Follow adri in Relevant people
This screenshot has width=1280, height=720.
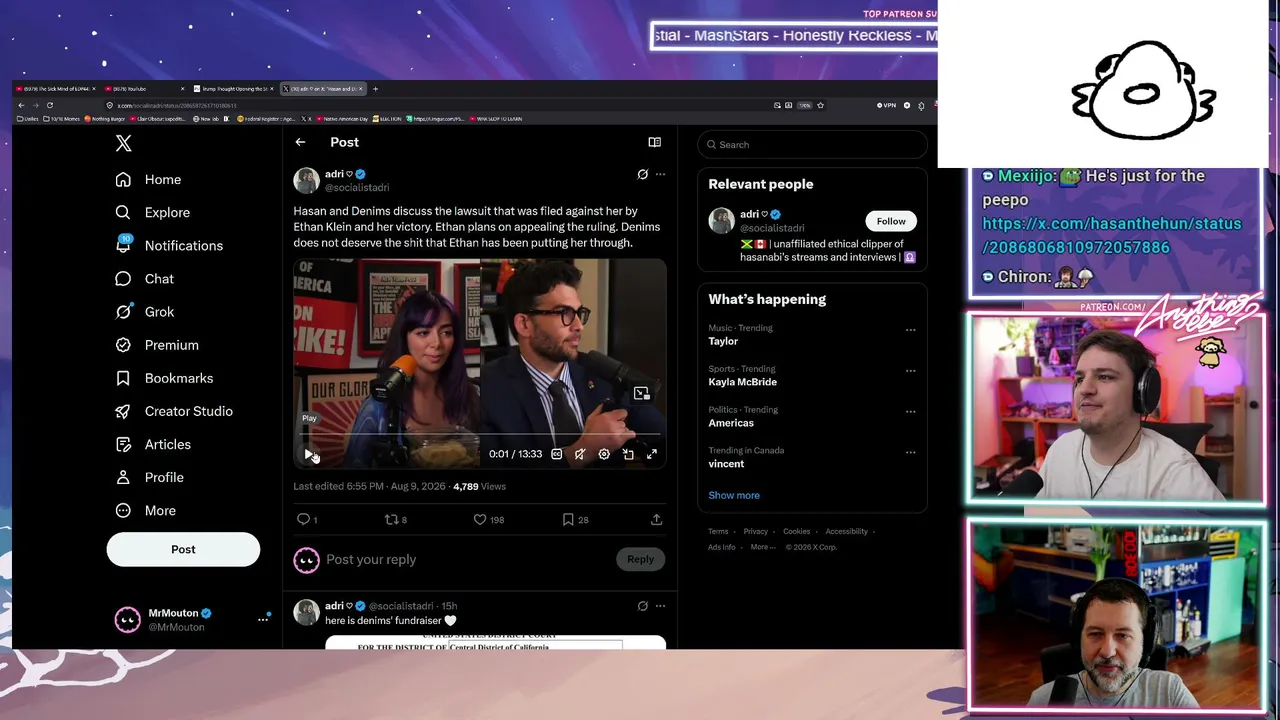pos(891,221)
